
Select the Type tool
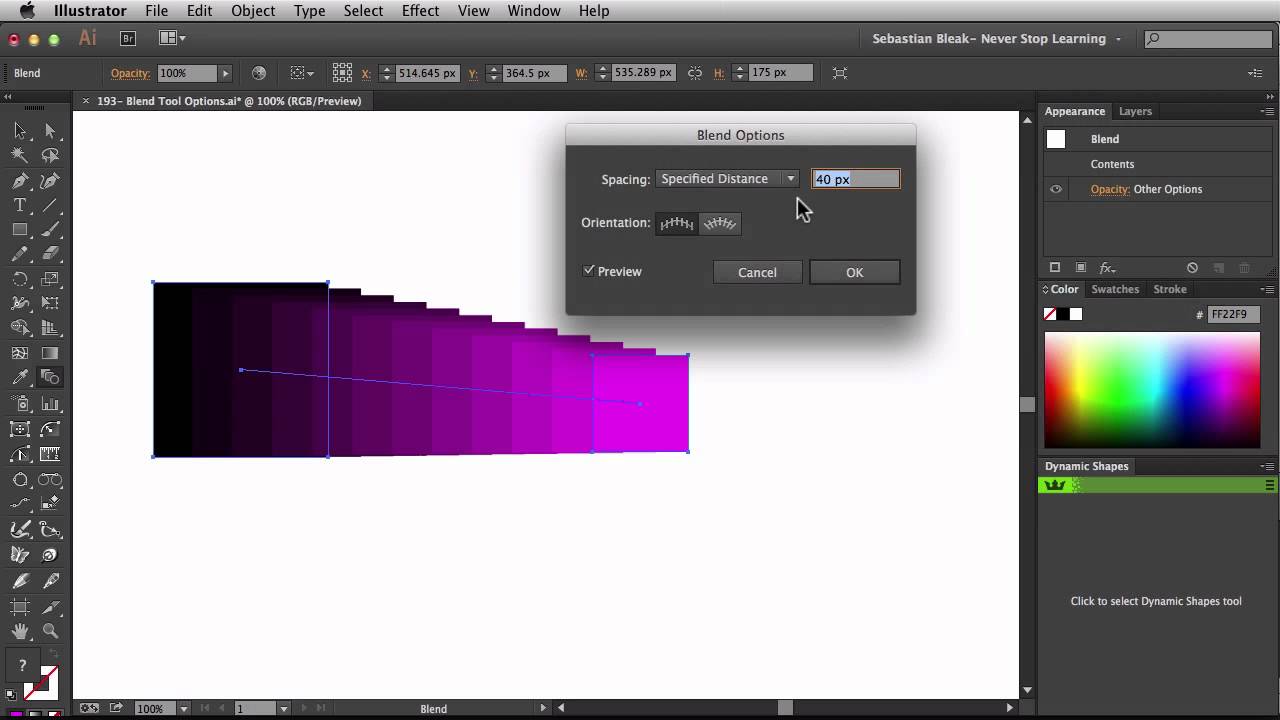click(20, 206)
